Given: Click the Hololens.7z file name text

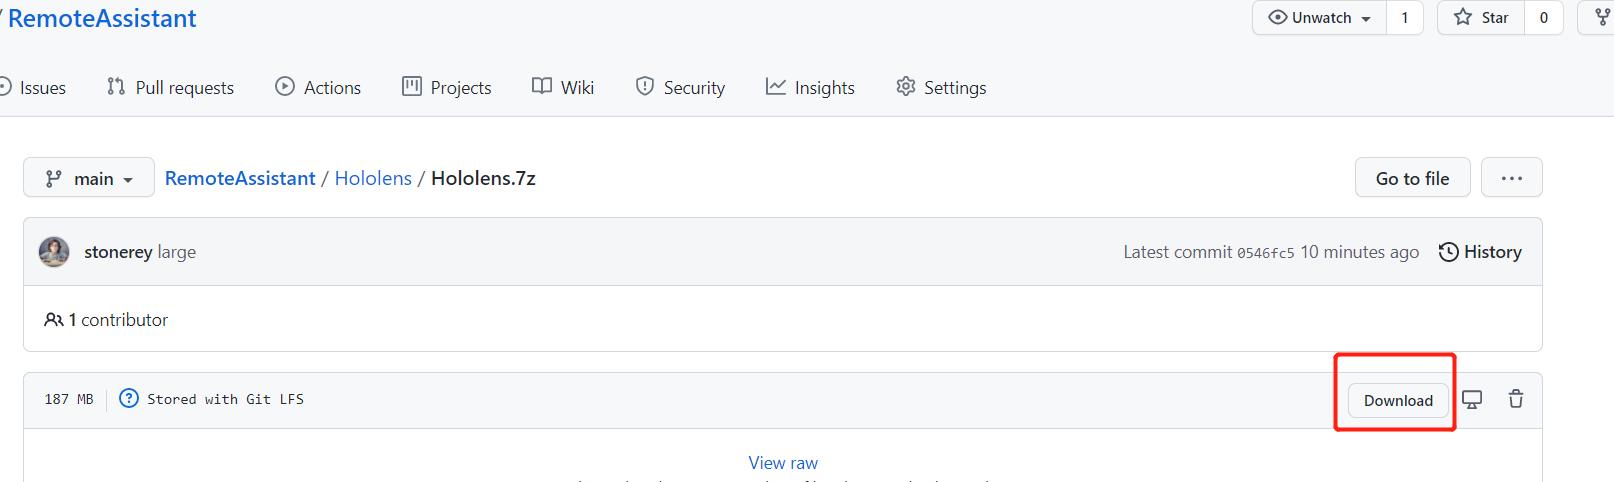Looking at the screenshot, I should coord(483,178).
